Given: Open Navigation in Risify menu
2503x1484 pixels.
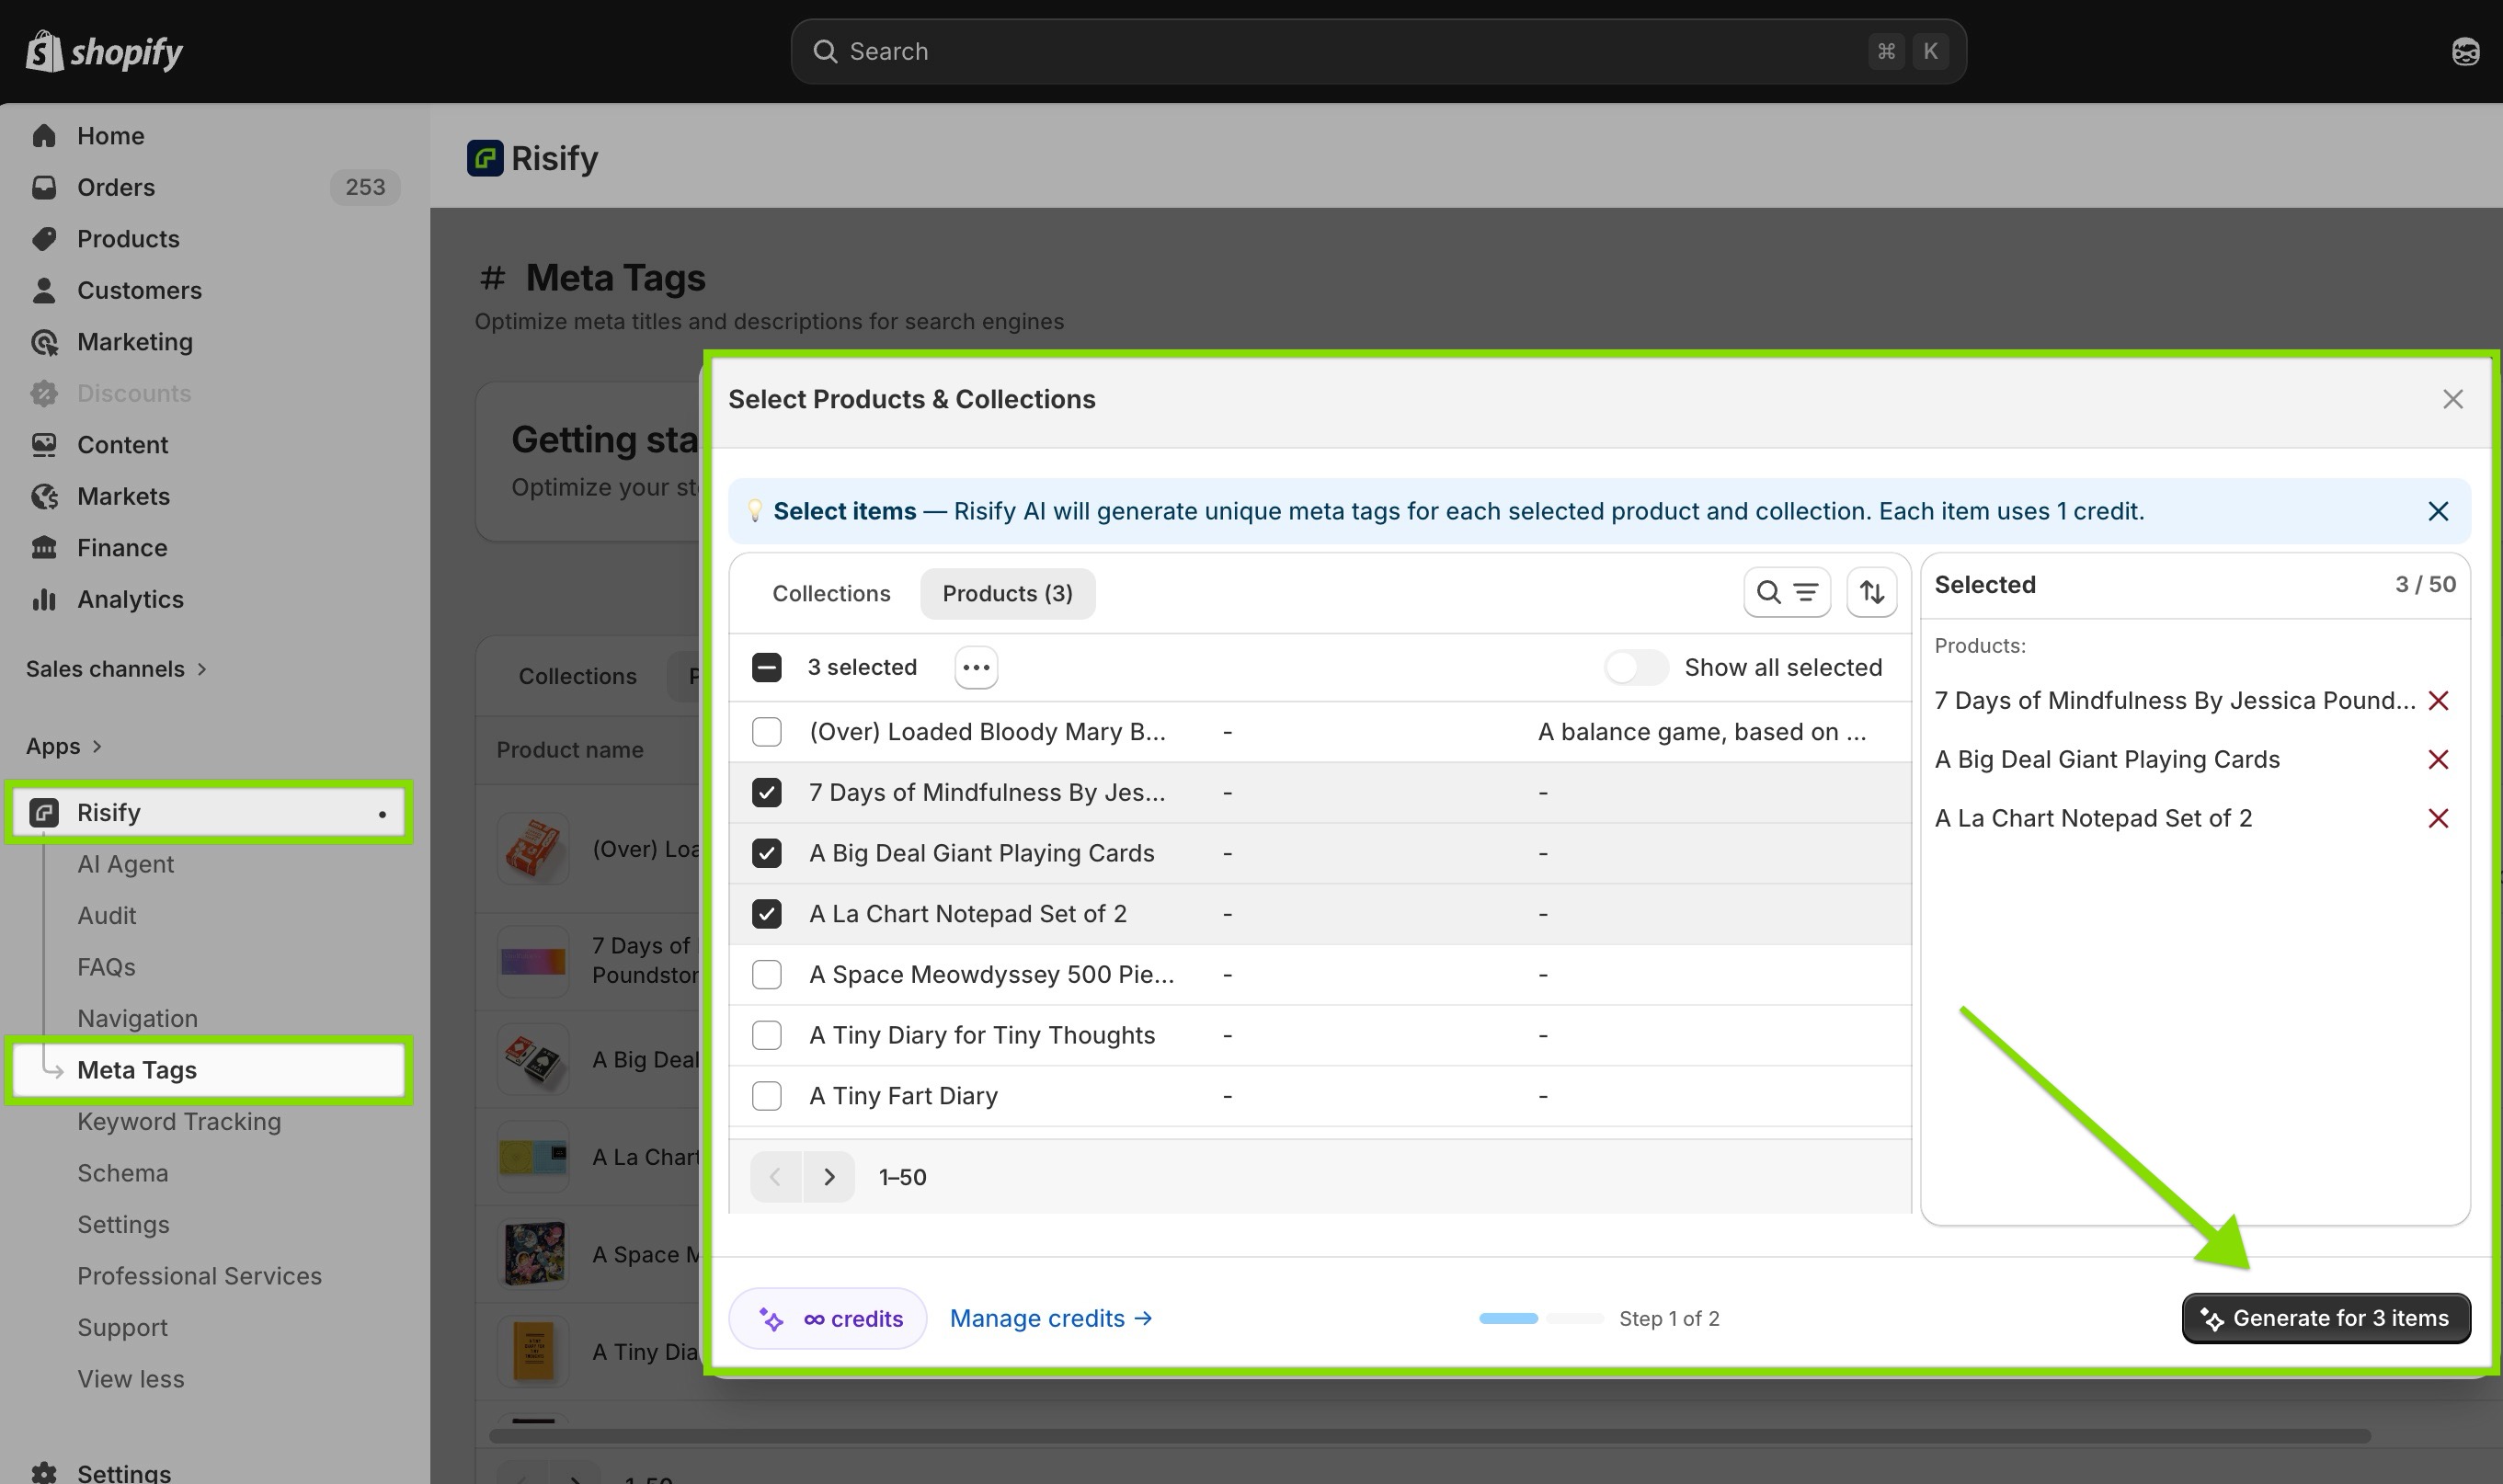Looking at the screenshot, I should tap(138, 1018).
